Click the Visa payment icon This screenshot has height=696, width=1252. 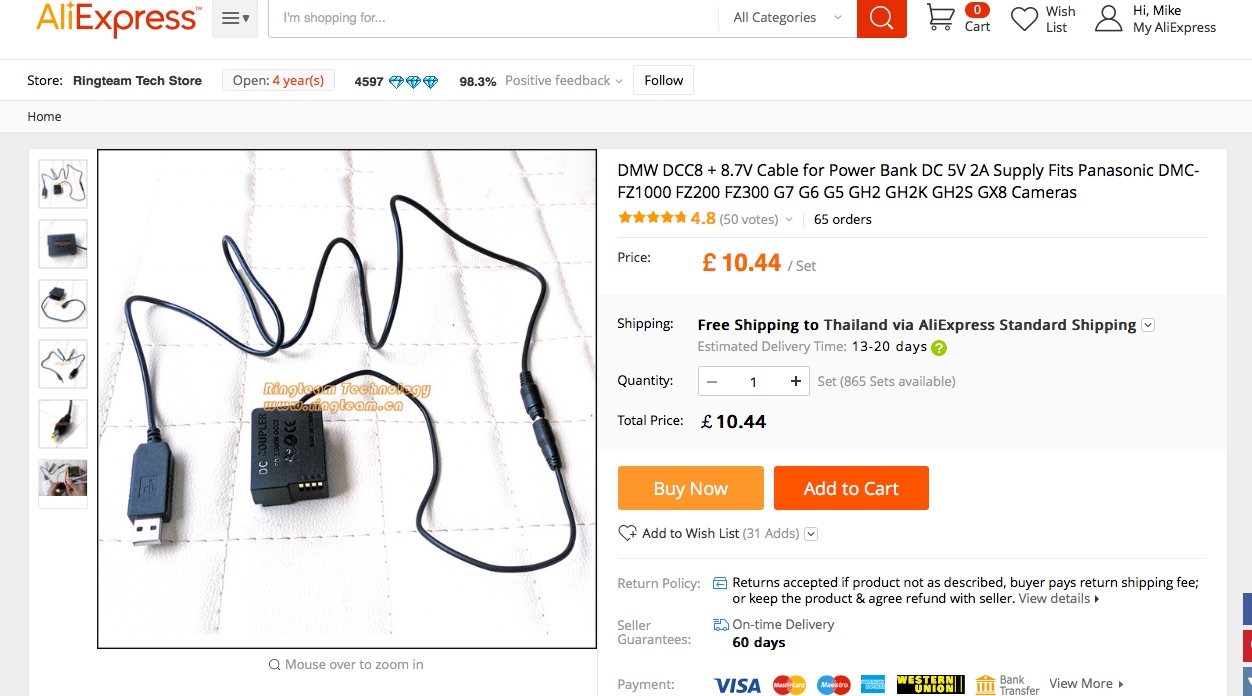(x=737, y=685)
